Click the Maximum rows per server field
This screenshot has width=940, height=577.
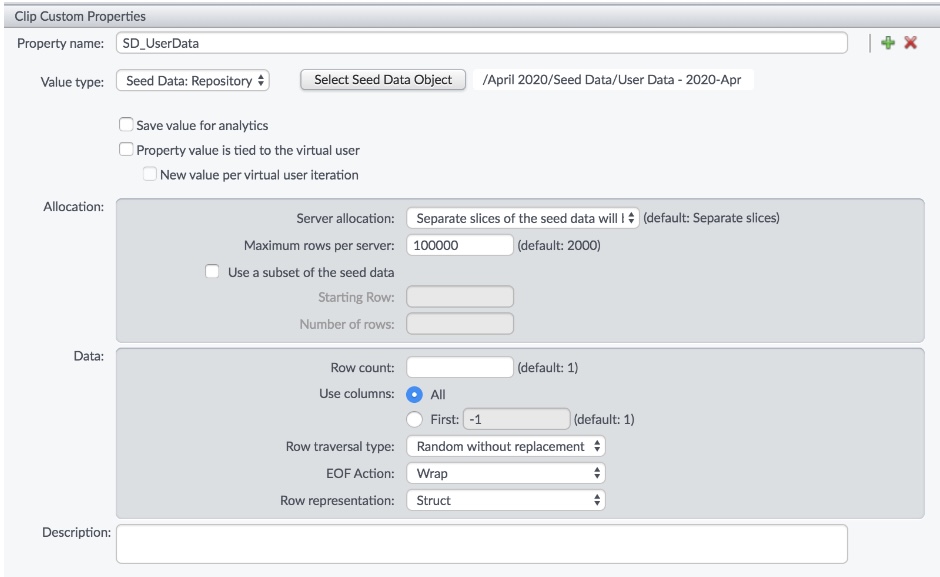460,245
